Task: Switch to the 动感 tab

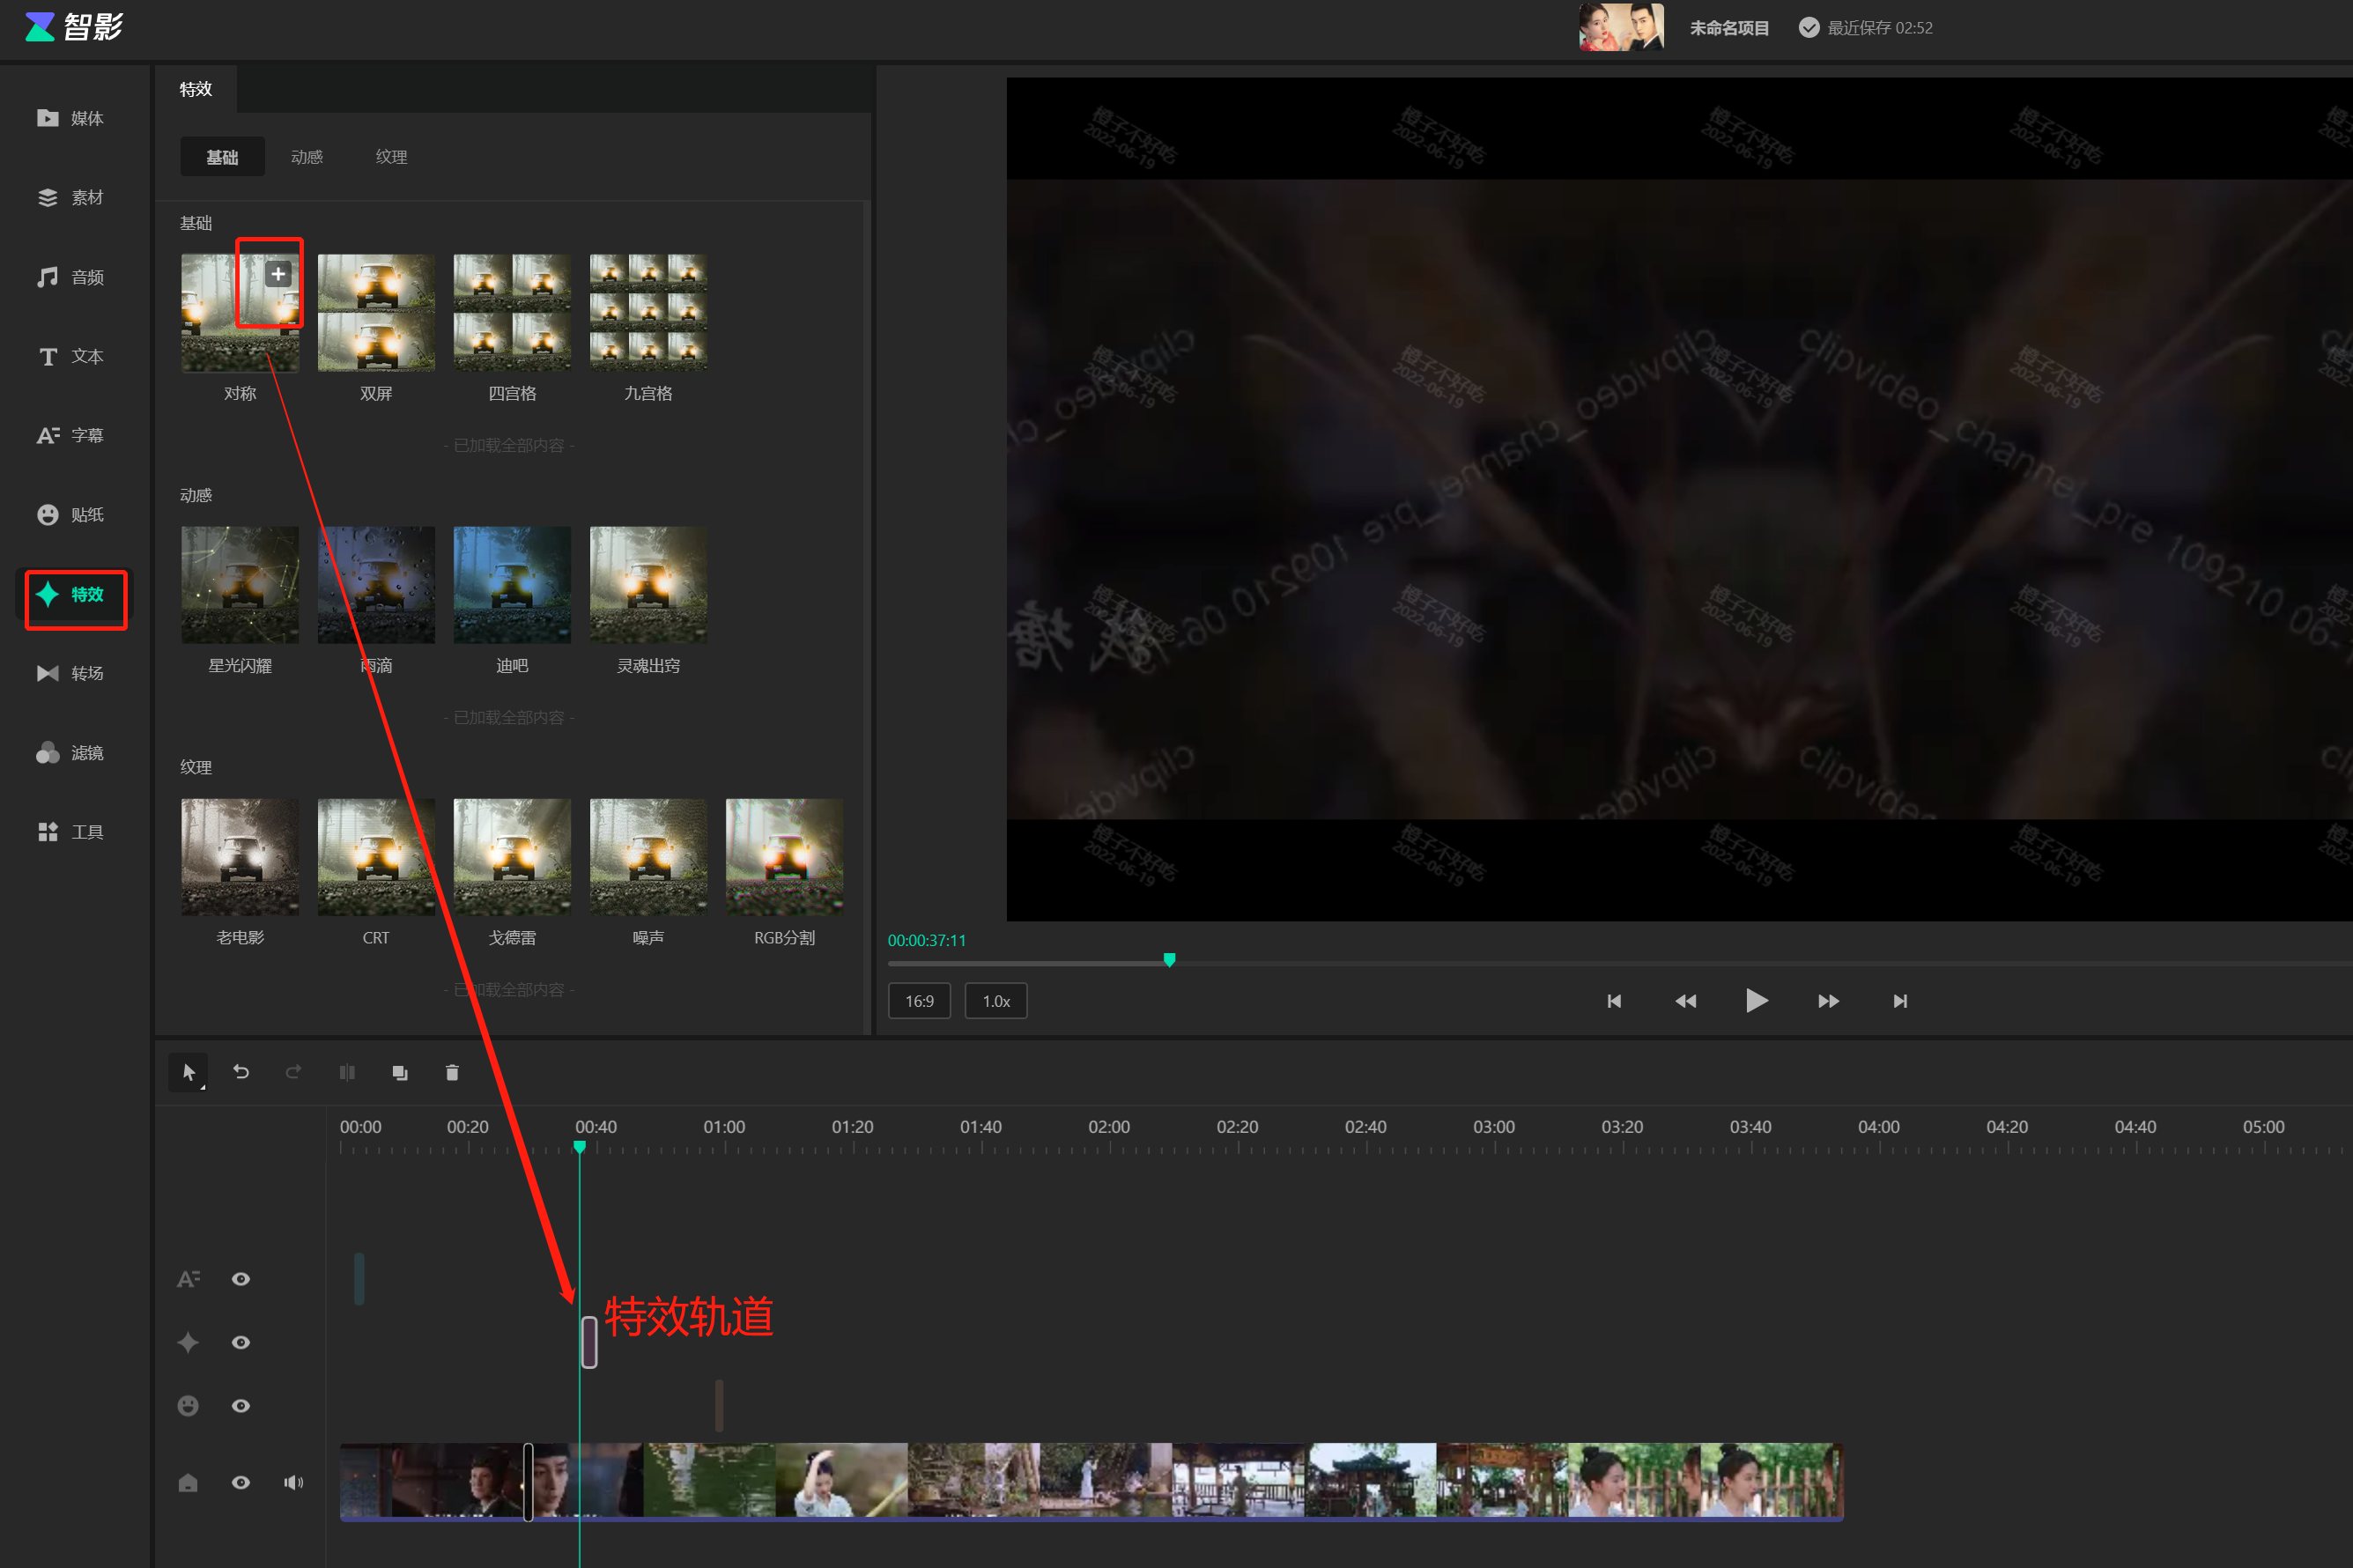Action: pyautogui.click(x=307, y=157)
